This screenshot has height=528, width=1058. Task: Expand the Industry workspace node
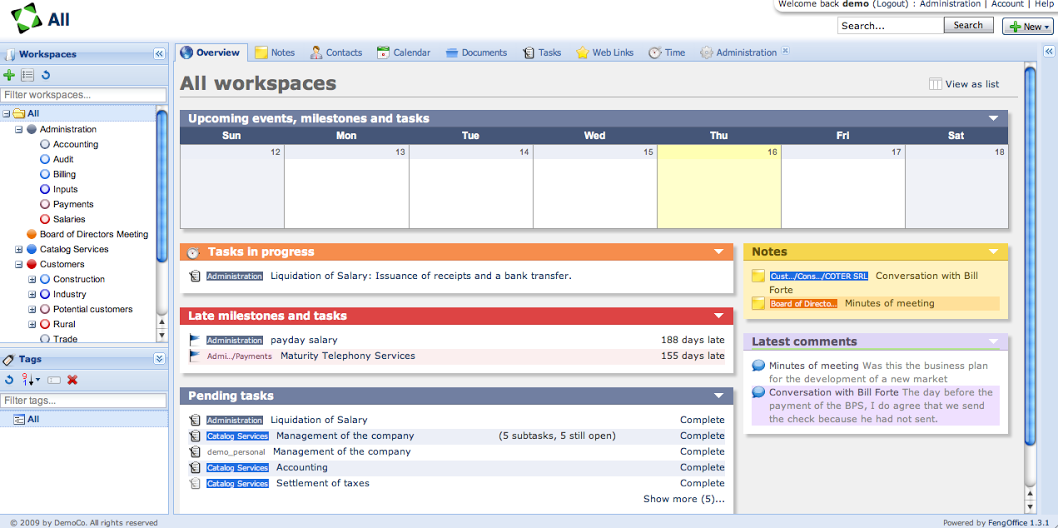pyautogui.click(x=32, y=294)
